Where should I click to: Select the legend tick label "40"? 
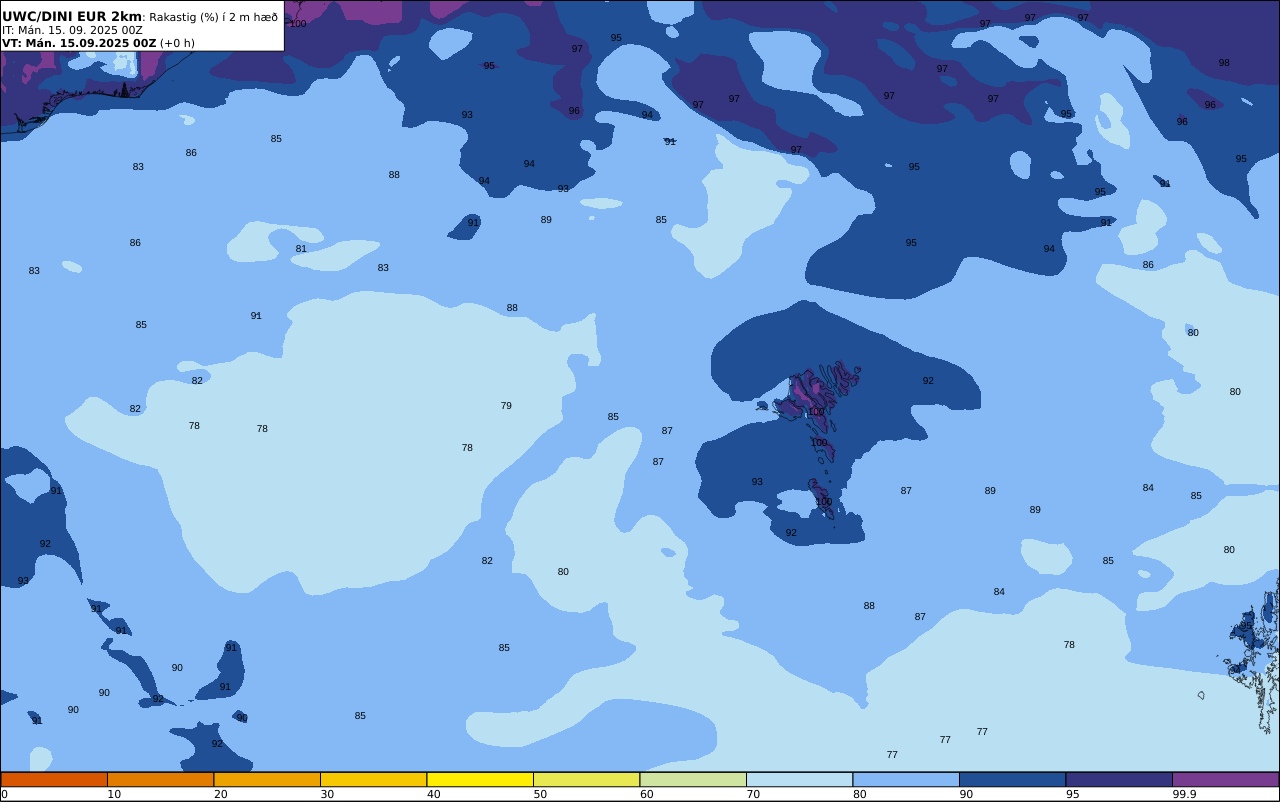(433, 794)
